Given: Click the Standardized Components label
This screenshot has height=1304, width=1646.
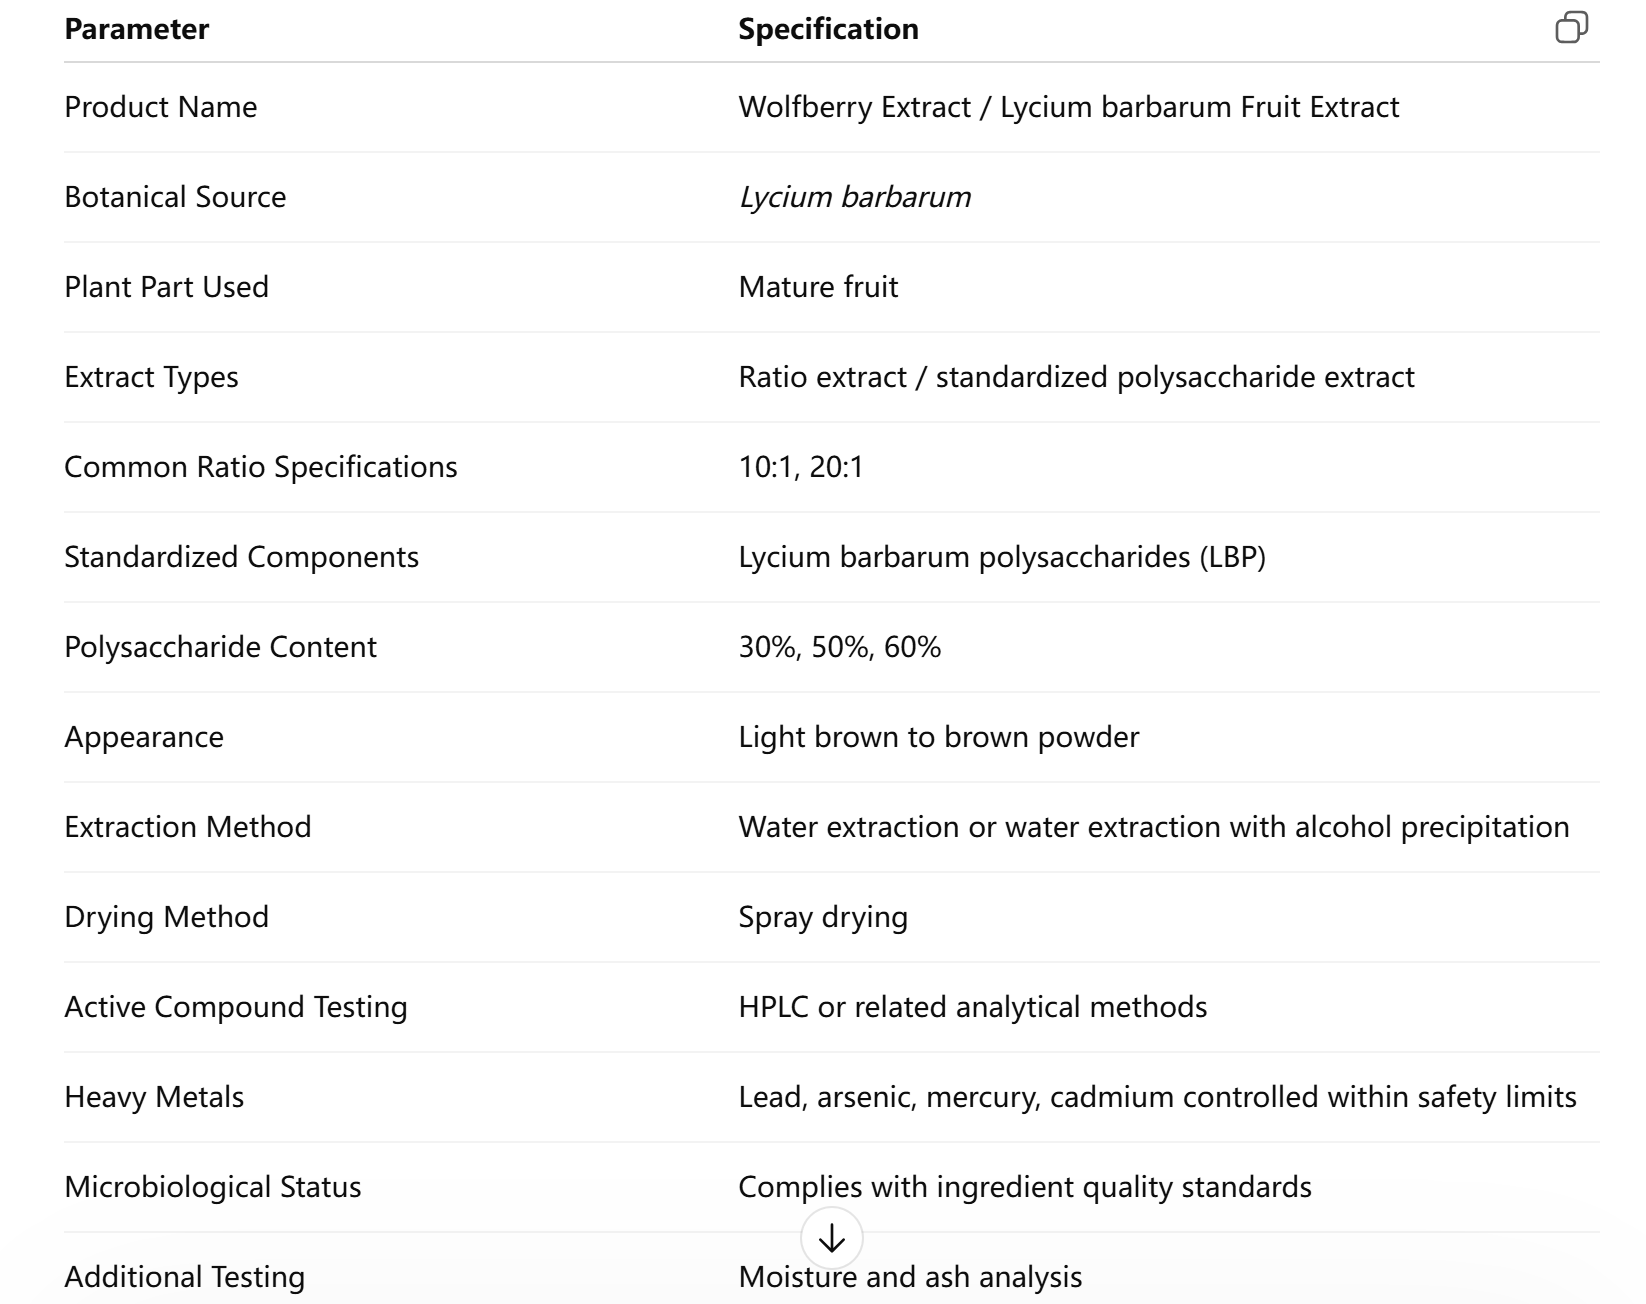Looking at the screenshot, I should point(241,557).
